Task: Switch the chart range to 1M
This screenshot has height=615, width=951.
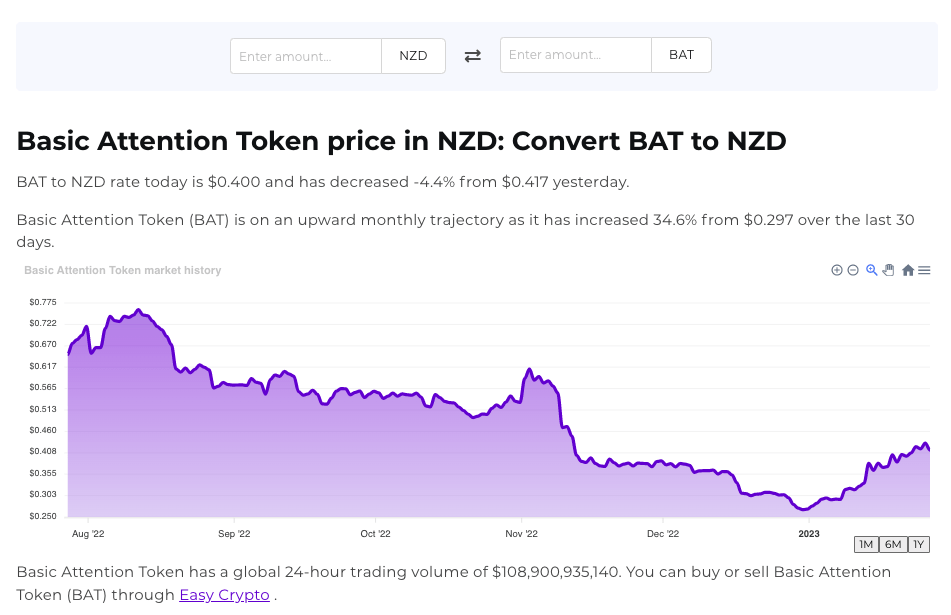Action: tap(866, 544)
